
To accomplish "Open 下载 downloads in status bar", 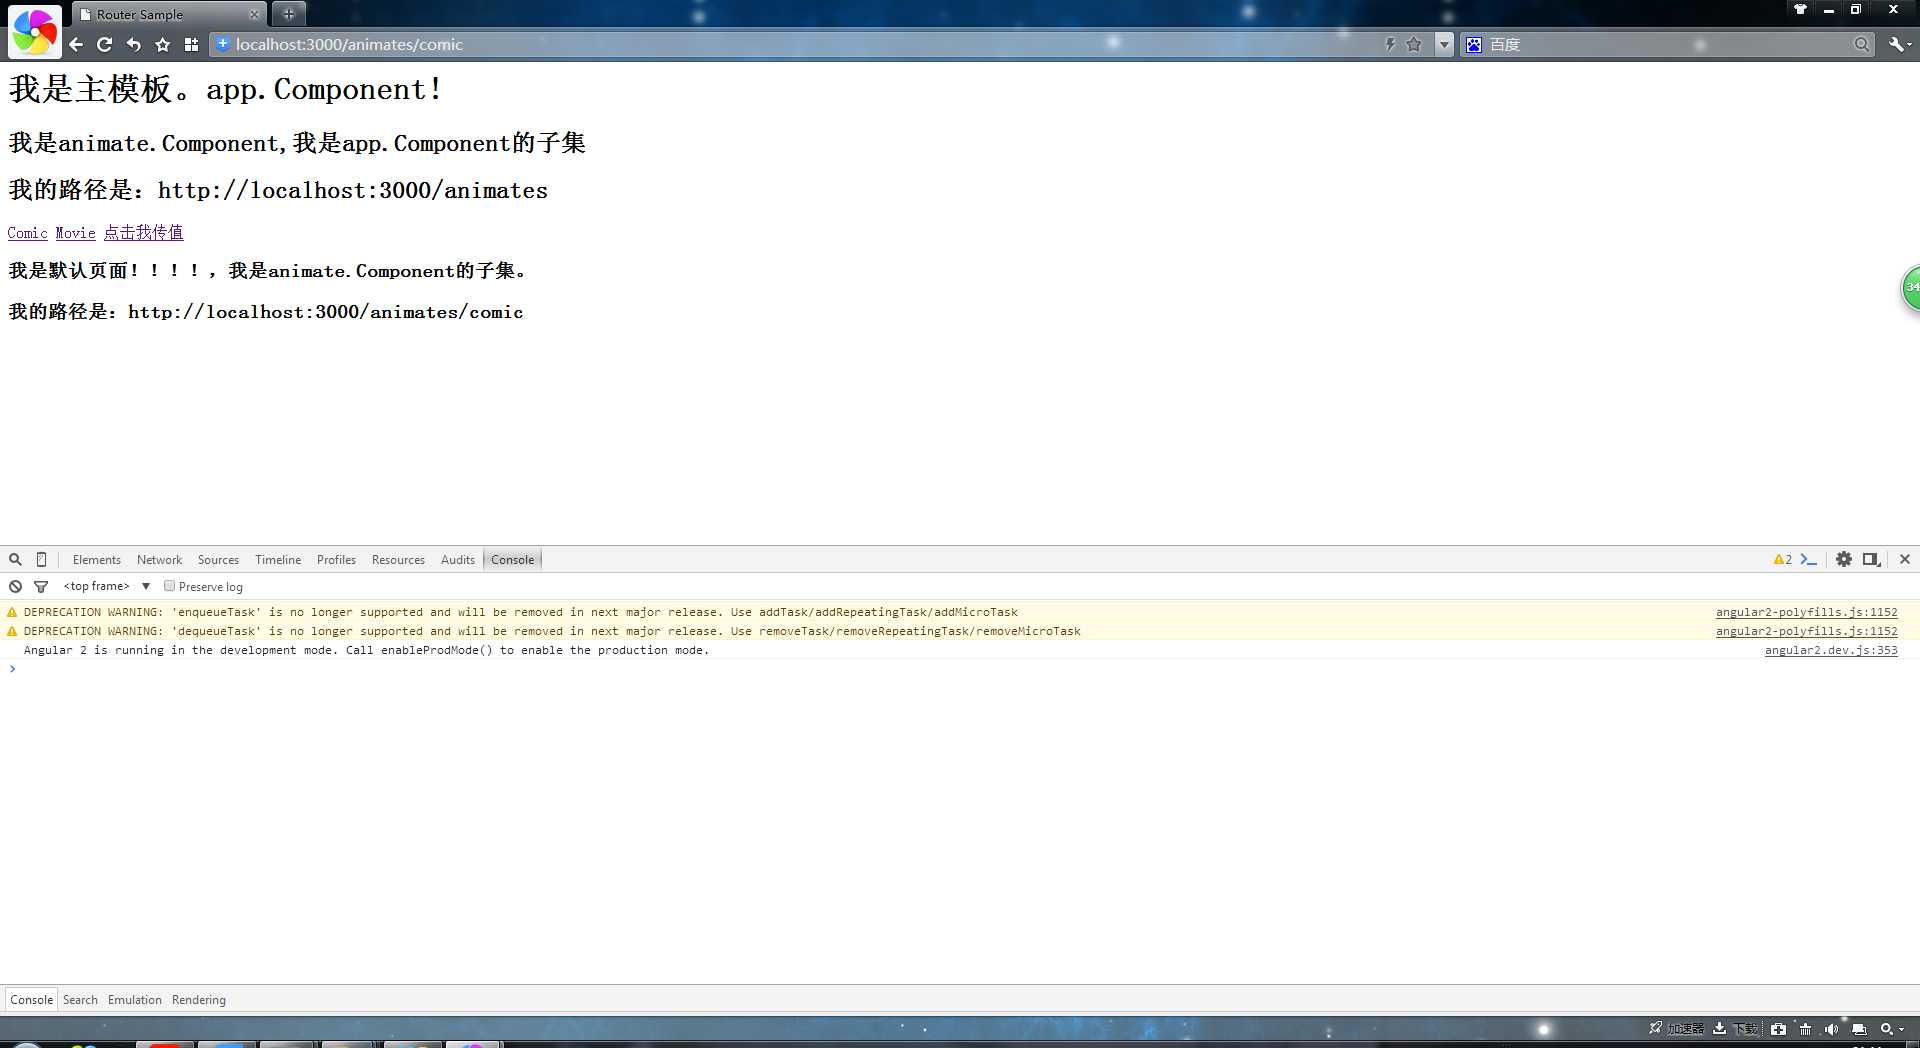I will click(1735, 1029).
